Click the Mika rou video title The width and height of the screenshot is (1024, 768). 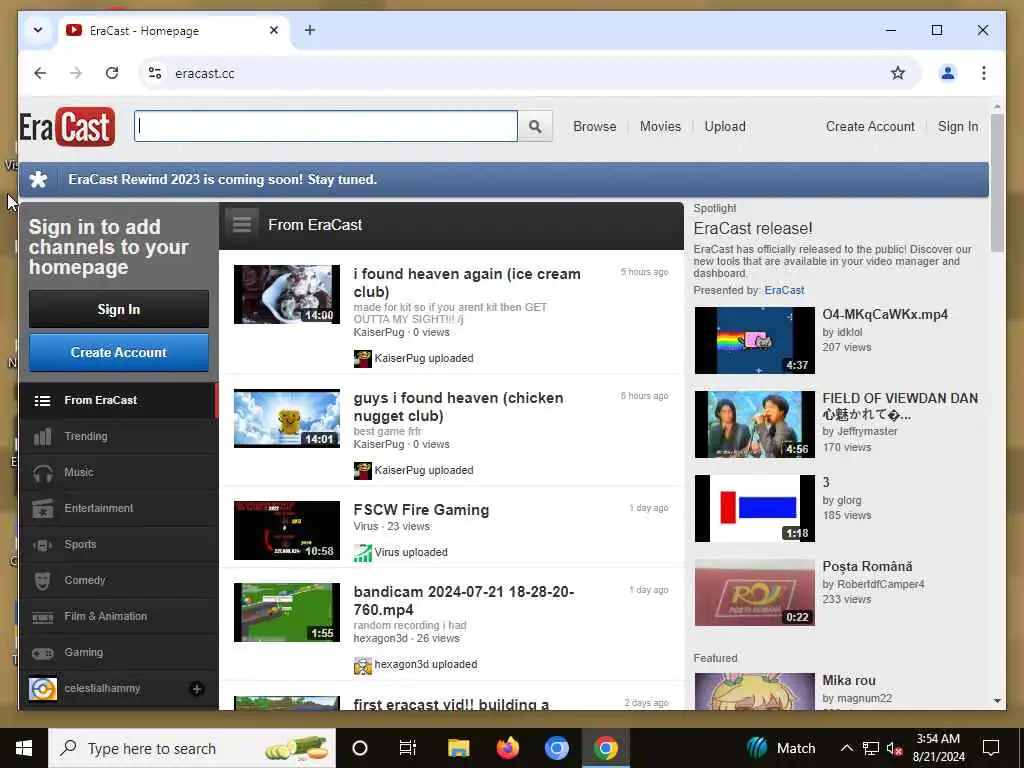pyautogui.click(x=849, y=680)
